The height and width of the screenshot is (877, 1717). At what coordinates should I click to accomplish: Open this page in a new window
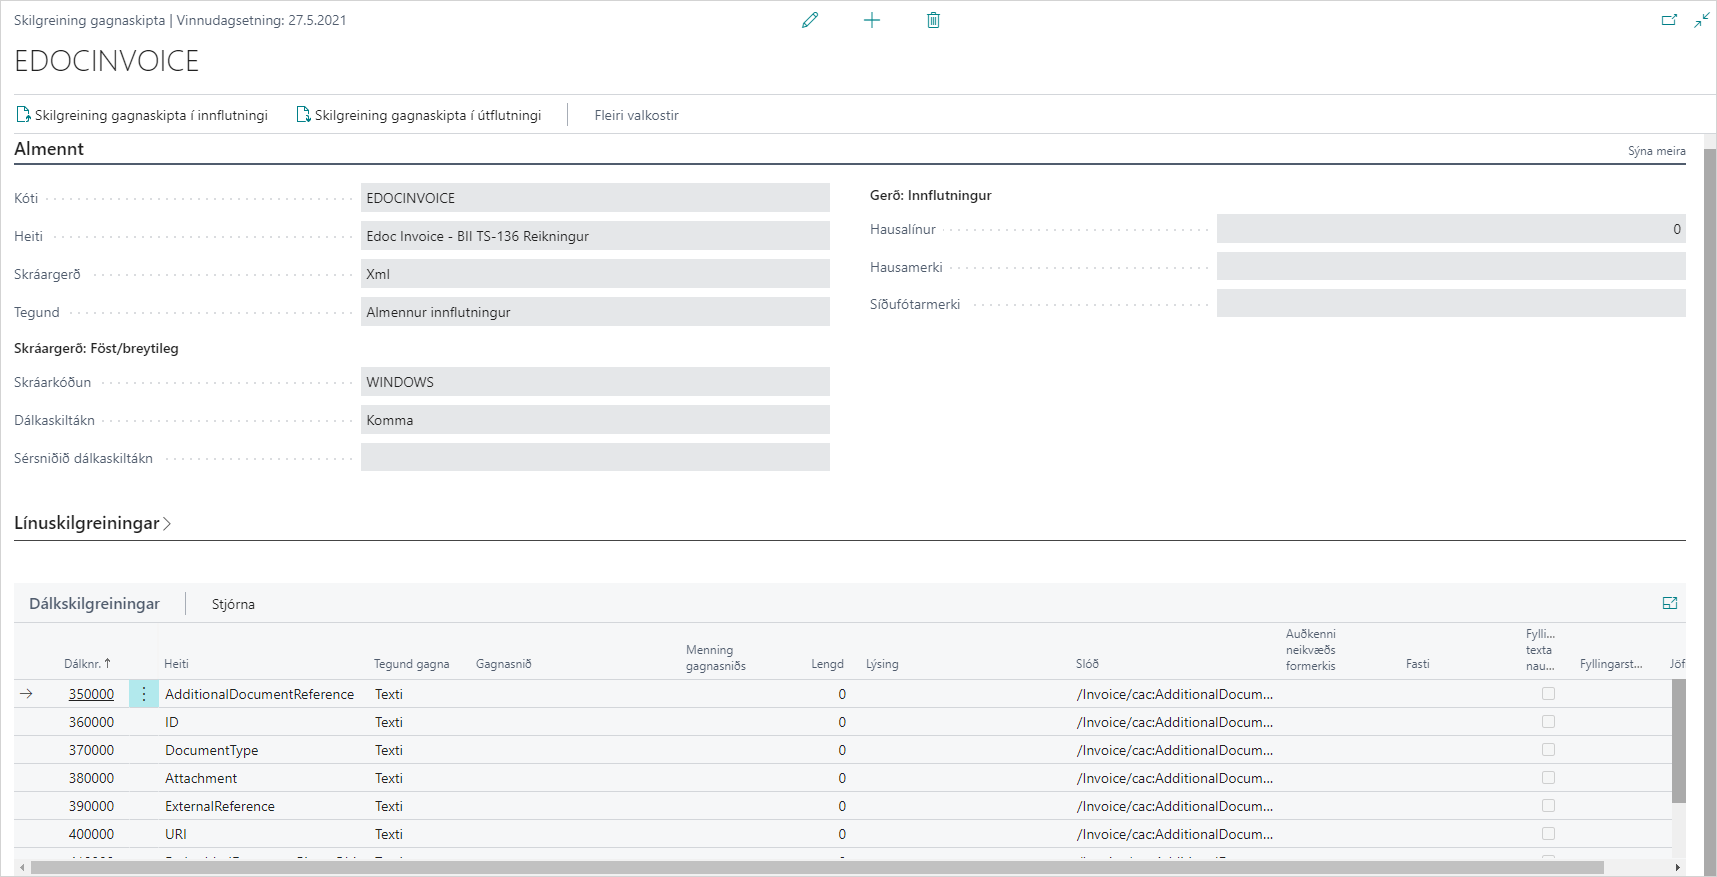(x=1669, y=20)
